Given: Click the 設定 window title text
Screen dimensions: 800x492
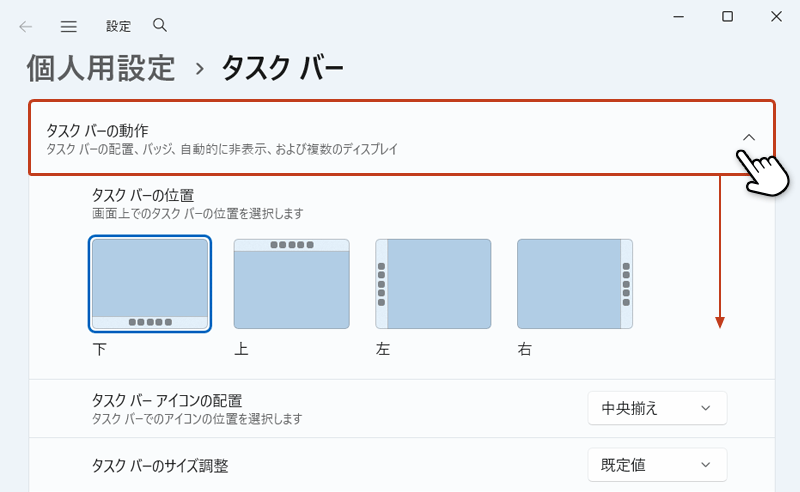Looking at the screenshot, I should click(x=118, y=26).
